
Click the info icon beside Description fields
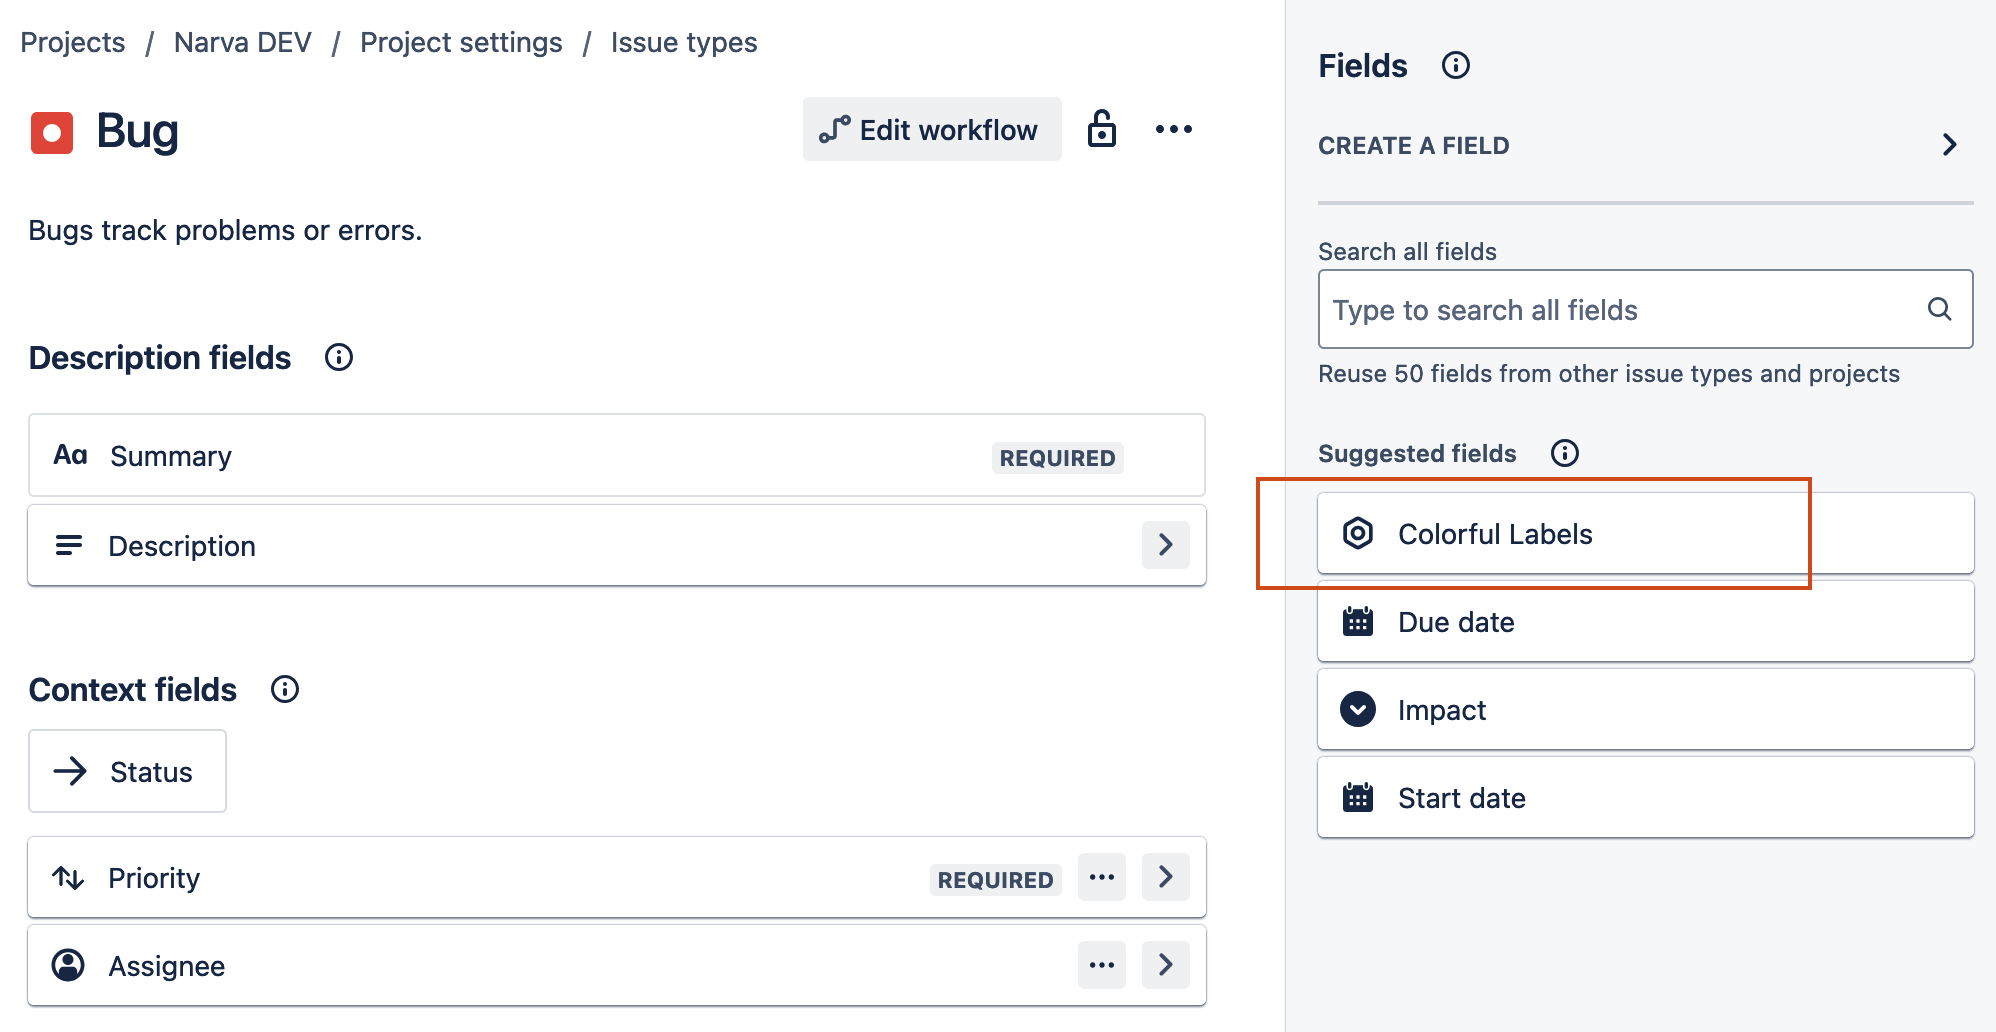click(339, 357)
